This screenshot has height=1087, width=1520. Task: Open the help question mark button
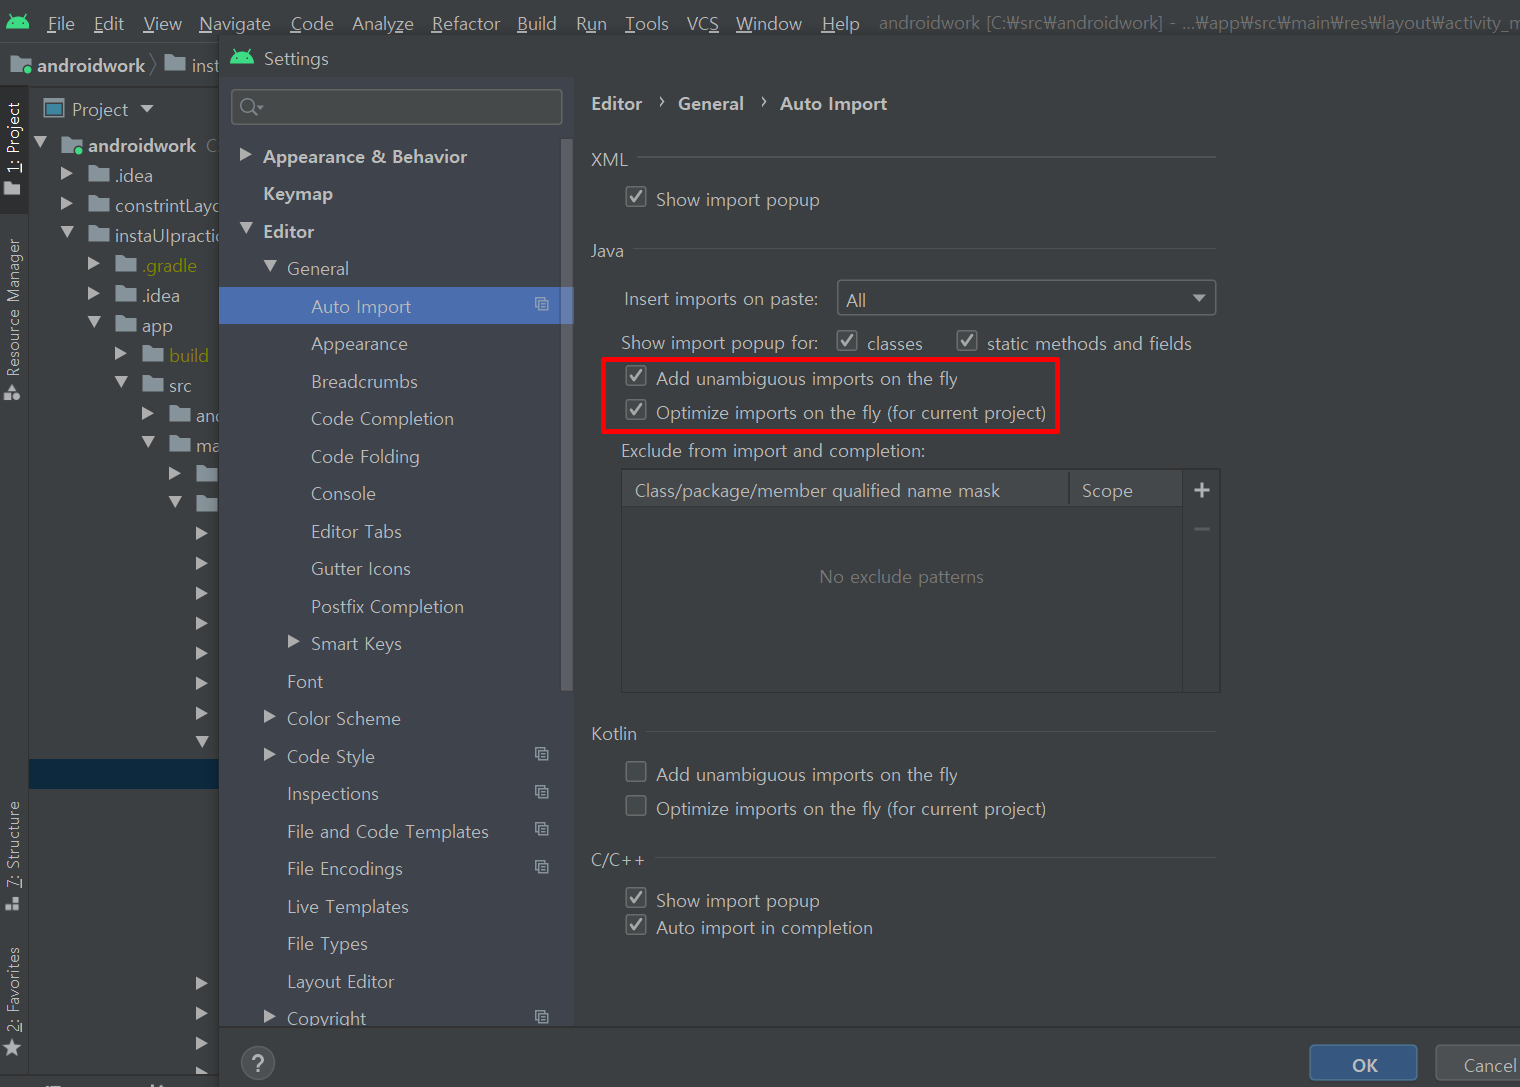[258, 1063]
